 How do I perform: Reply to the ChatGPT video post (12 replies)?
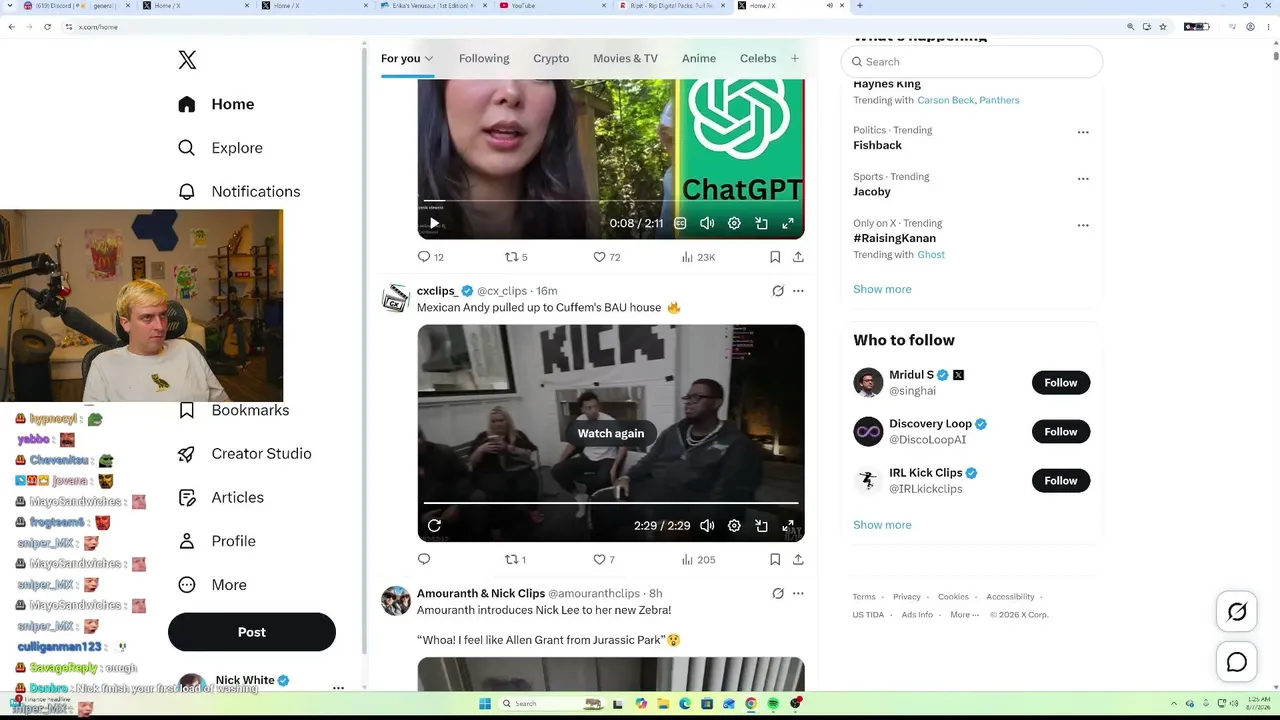[x=431, y=257]
